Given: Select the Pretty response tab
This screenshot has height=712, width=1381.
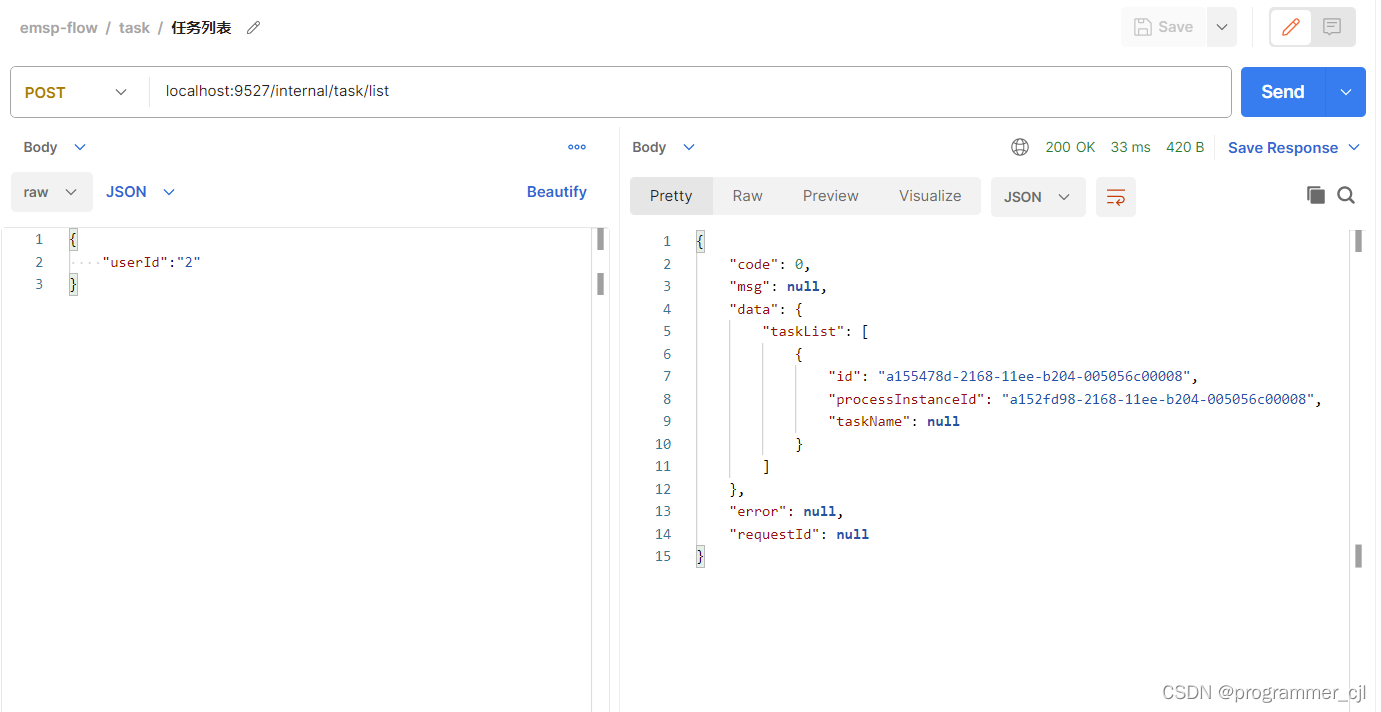Looking at the screenshot, I should 671,196.
